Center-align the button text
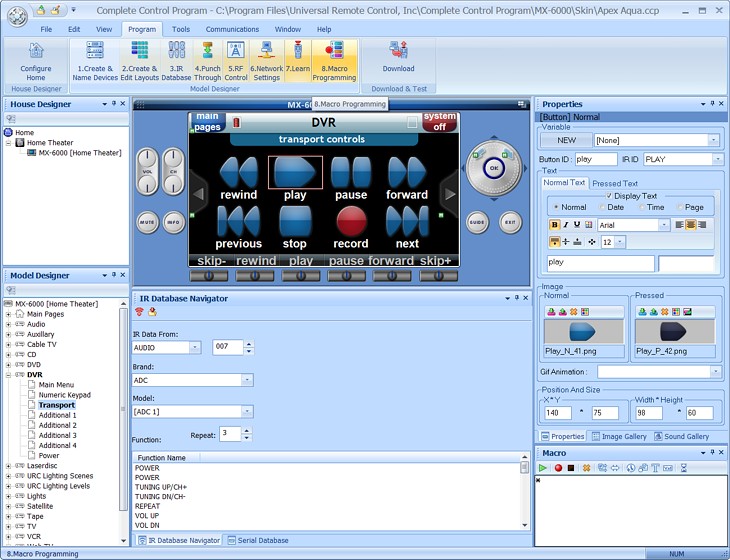730x560 pixels. pos(691,225)
